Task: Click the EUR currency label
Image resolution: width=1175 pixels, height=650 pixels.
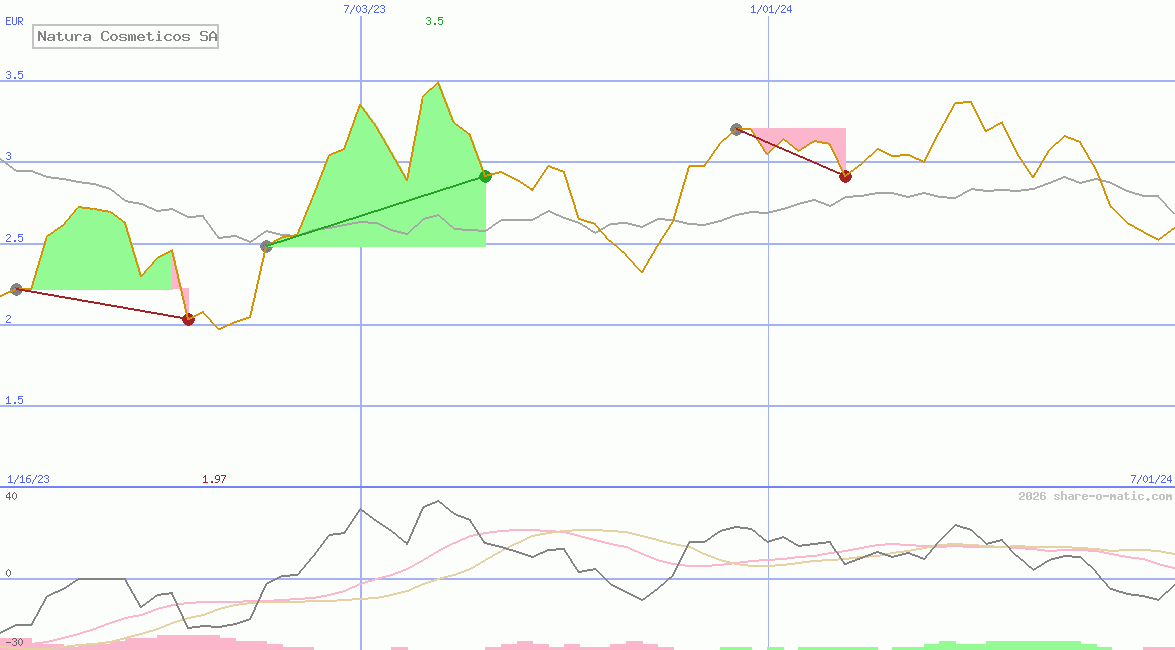Action: tap(14, 20)
